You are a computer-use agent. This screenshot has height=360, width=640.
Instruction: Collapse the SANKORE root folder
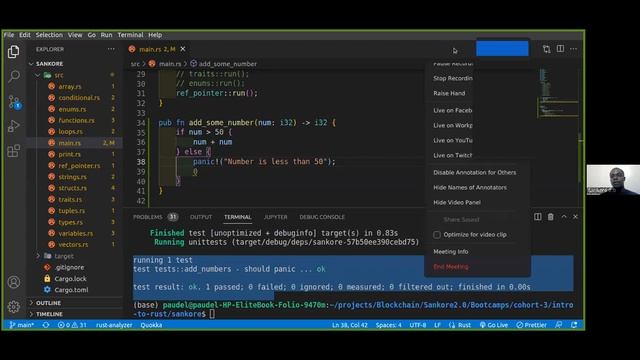click(31, 64)
